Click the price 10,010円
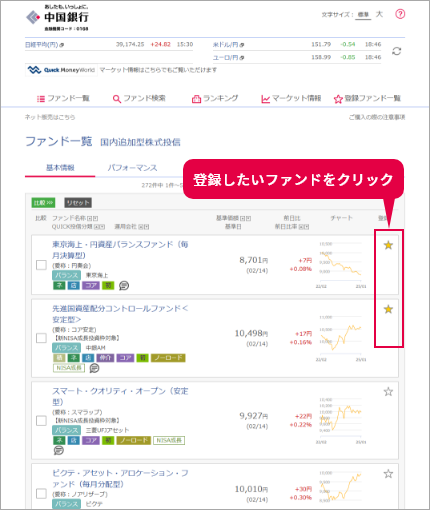Screen dimensions: 430x510 click(x=252, y=489)
